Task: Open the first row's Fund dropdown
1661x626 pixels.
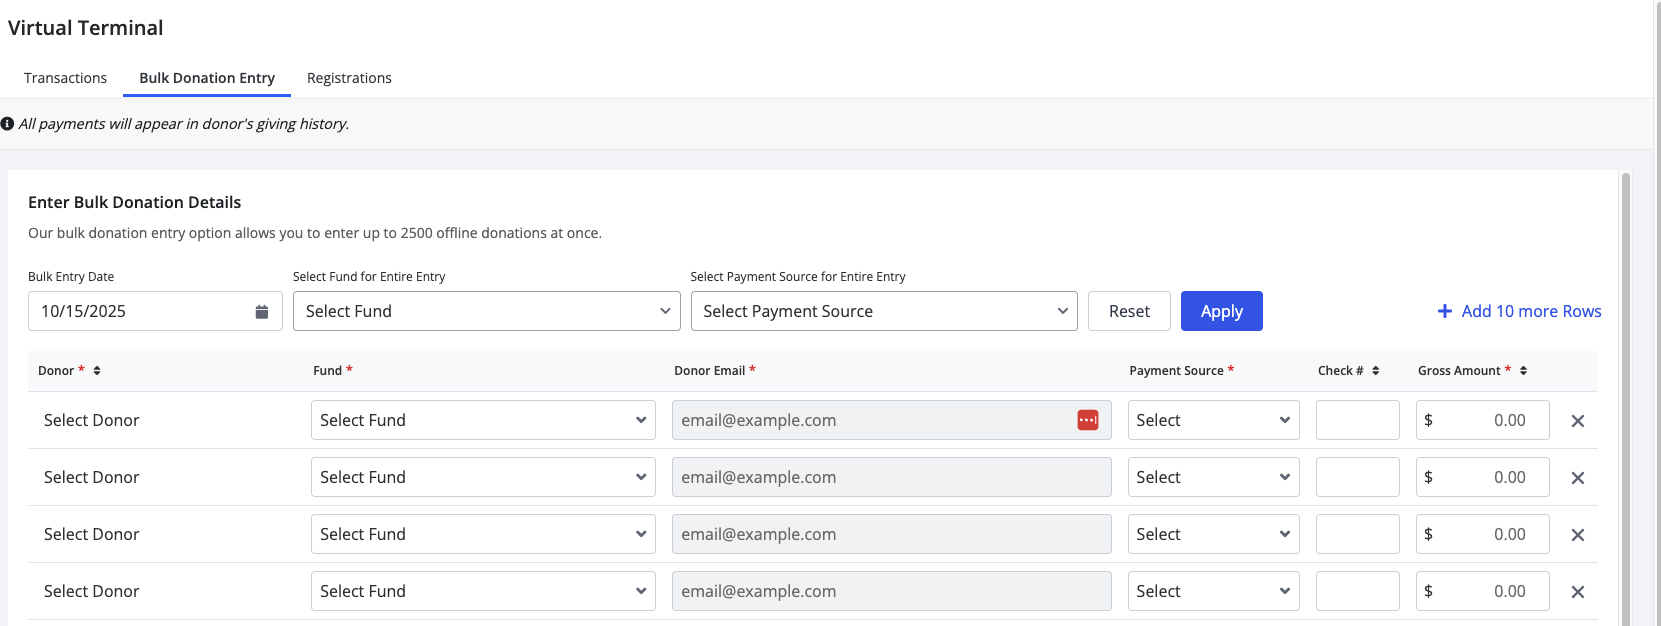Action: [483, 420]
